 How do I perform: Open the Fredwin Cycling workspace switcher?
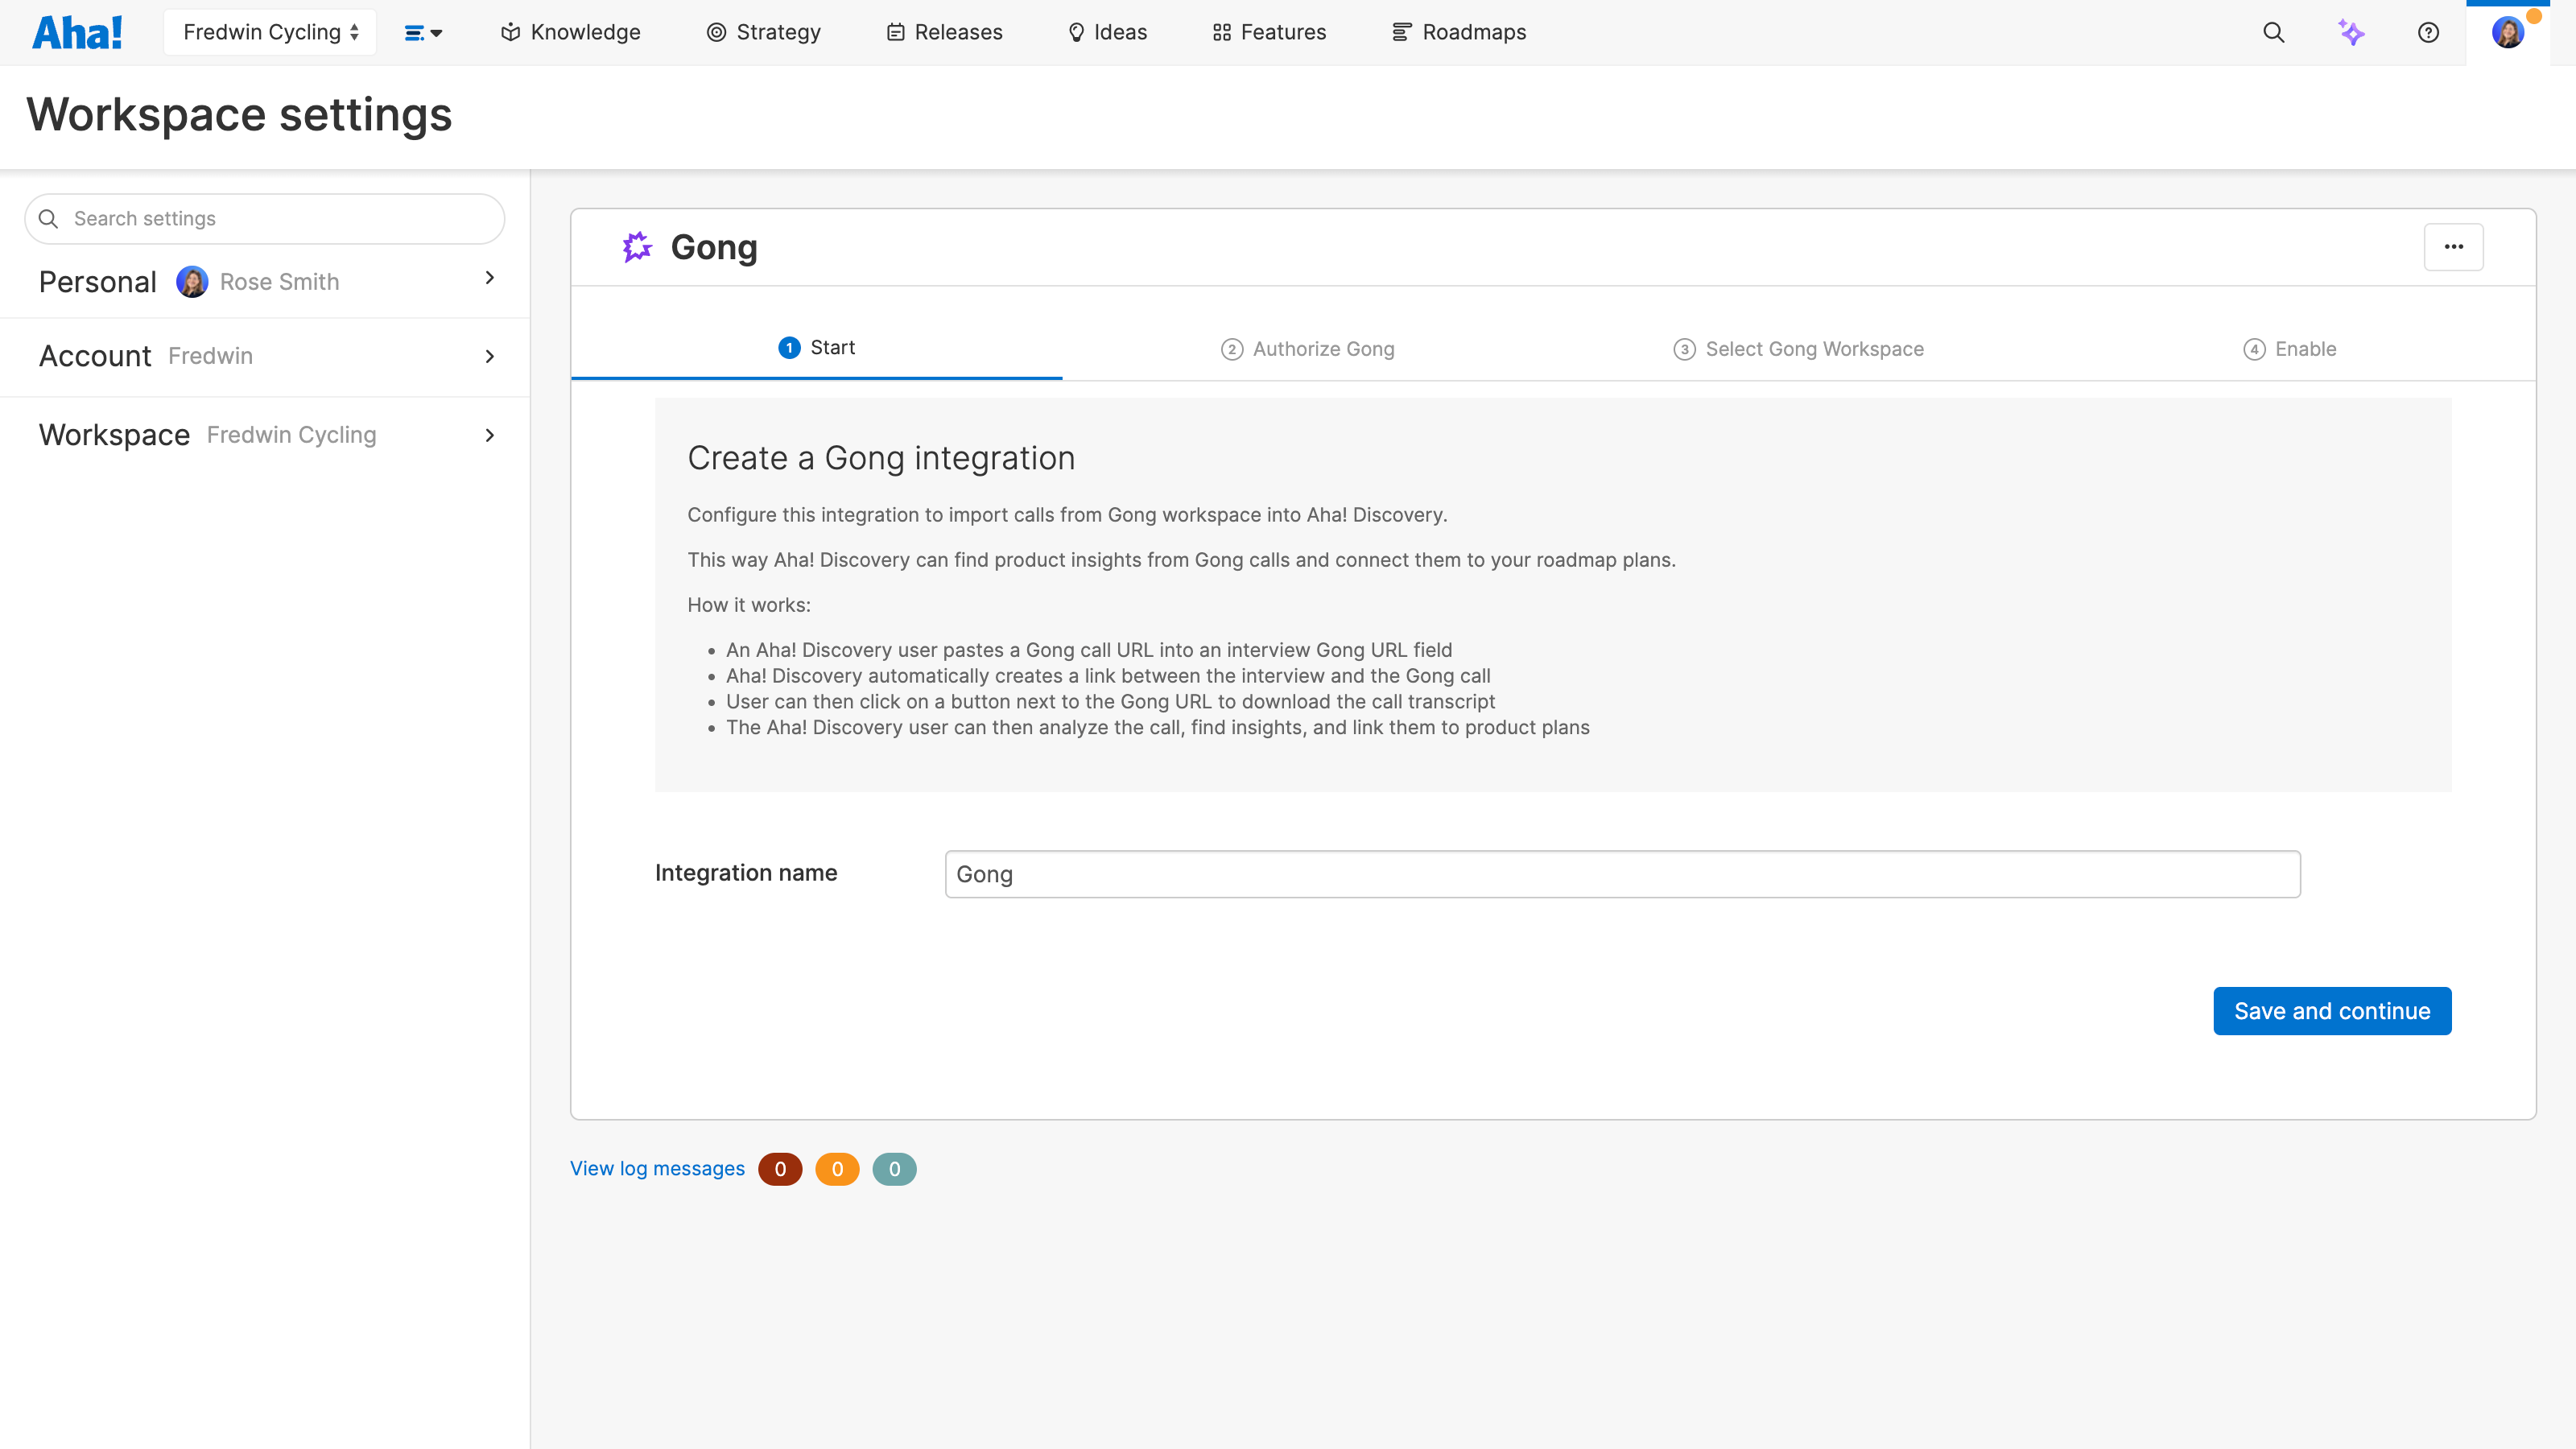click(x=270, y=32)
